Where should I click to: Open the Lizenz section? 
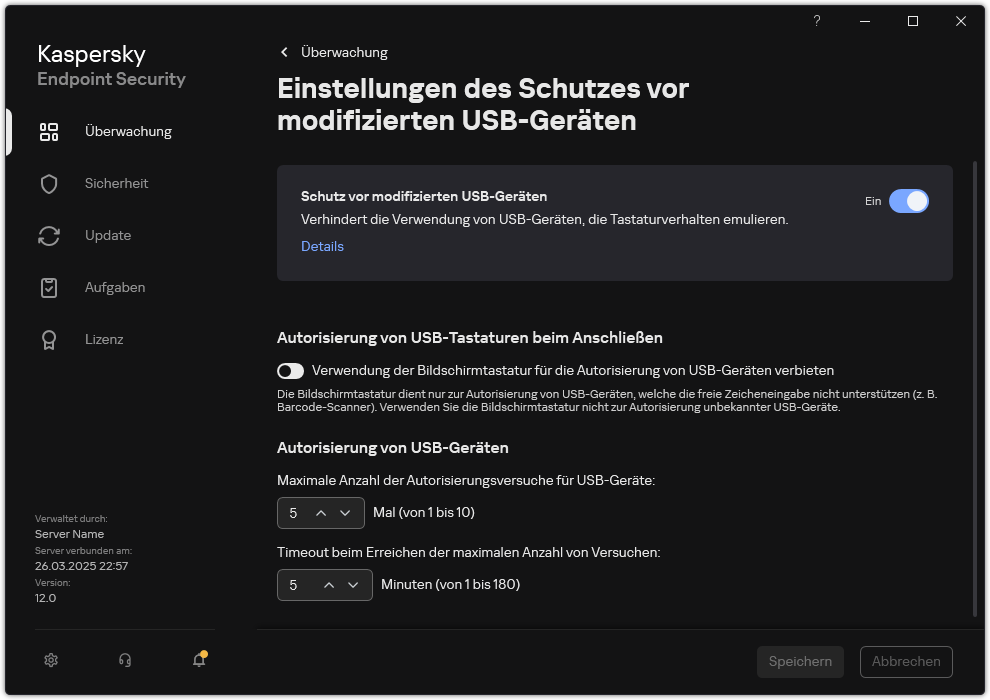pyautogui.click(x=104, y=339)
